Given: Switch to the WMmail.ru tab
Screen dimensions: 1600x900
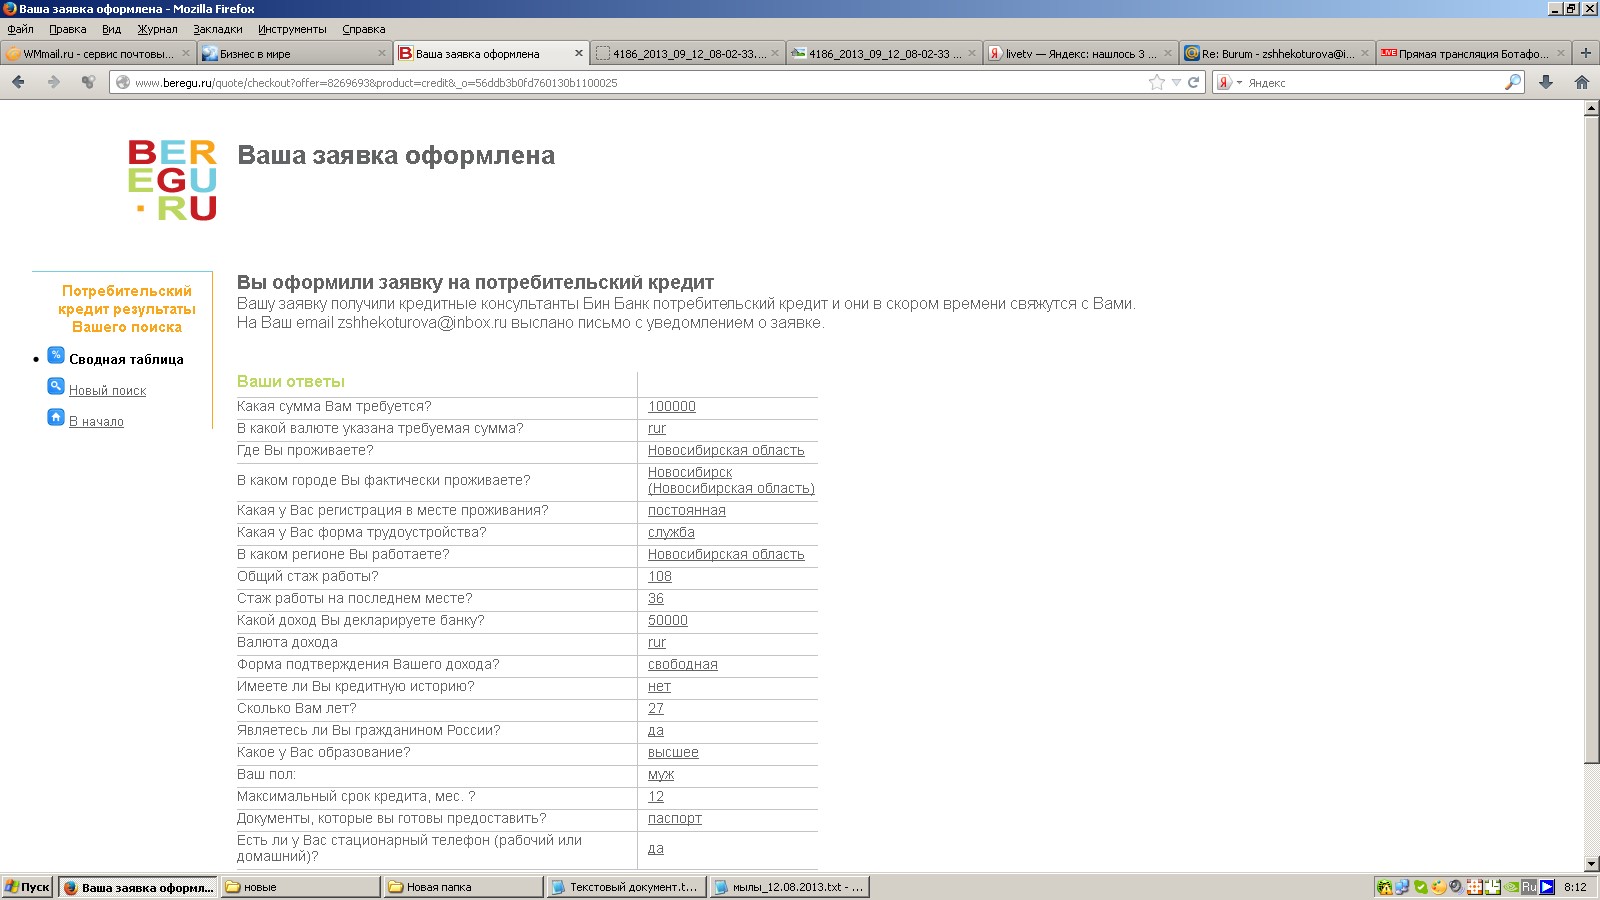Looking at the screenshot, I should (98, 54).
